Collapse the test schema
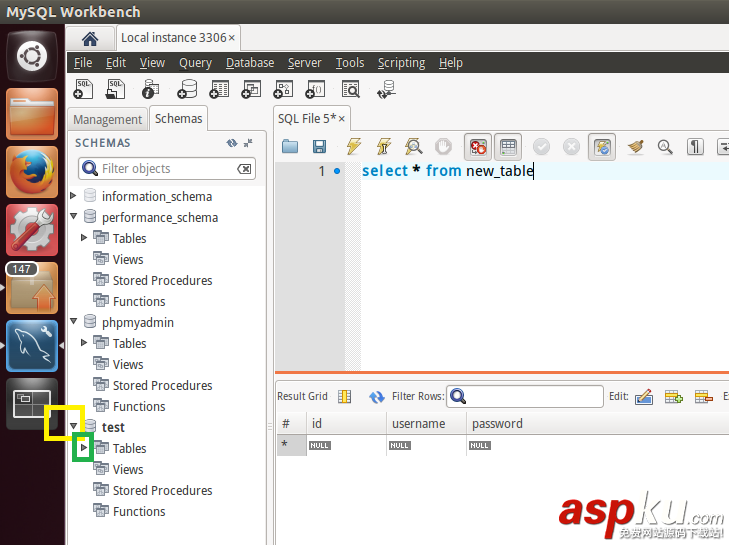729x545 pixels. tap(73, 425)
